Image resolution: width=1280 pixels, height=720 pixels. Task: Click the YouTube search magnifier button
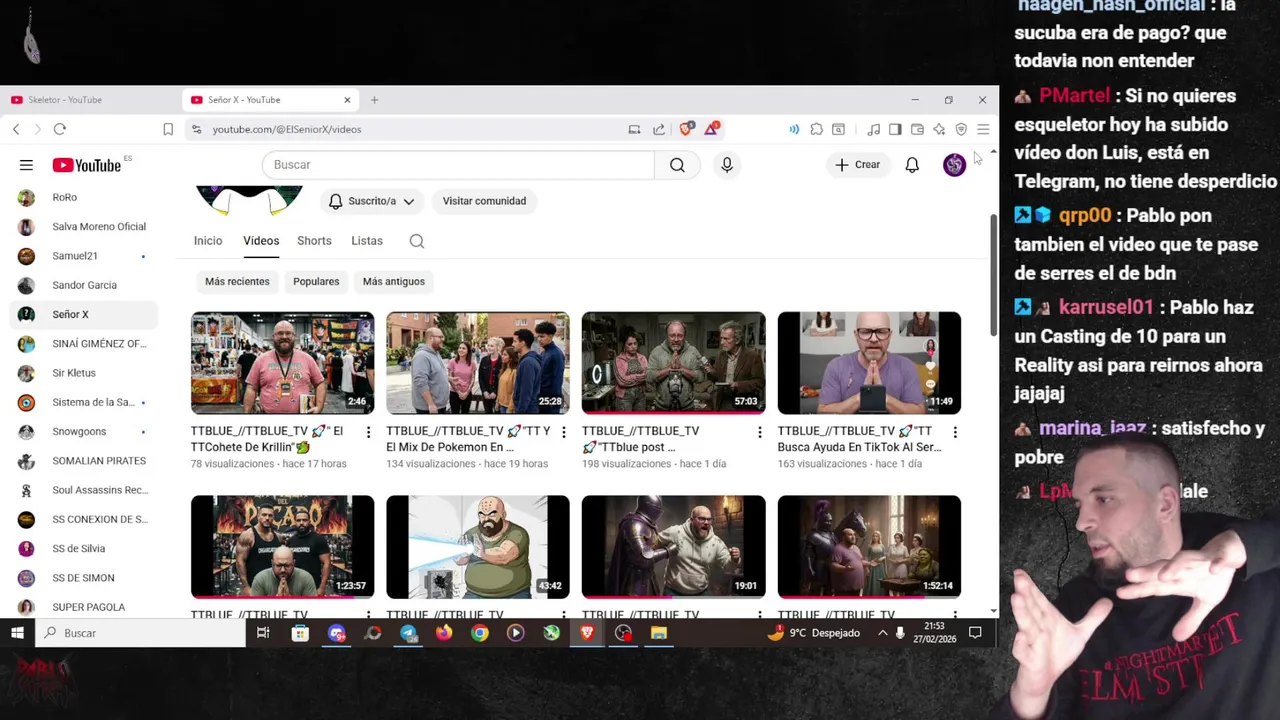pos(677,165)
